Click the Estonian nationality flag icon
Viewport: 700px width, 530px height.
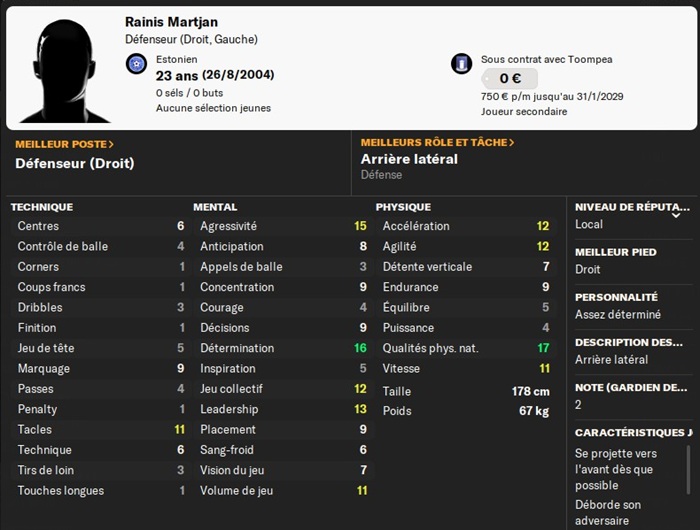(137, 65)
